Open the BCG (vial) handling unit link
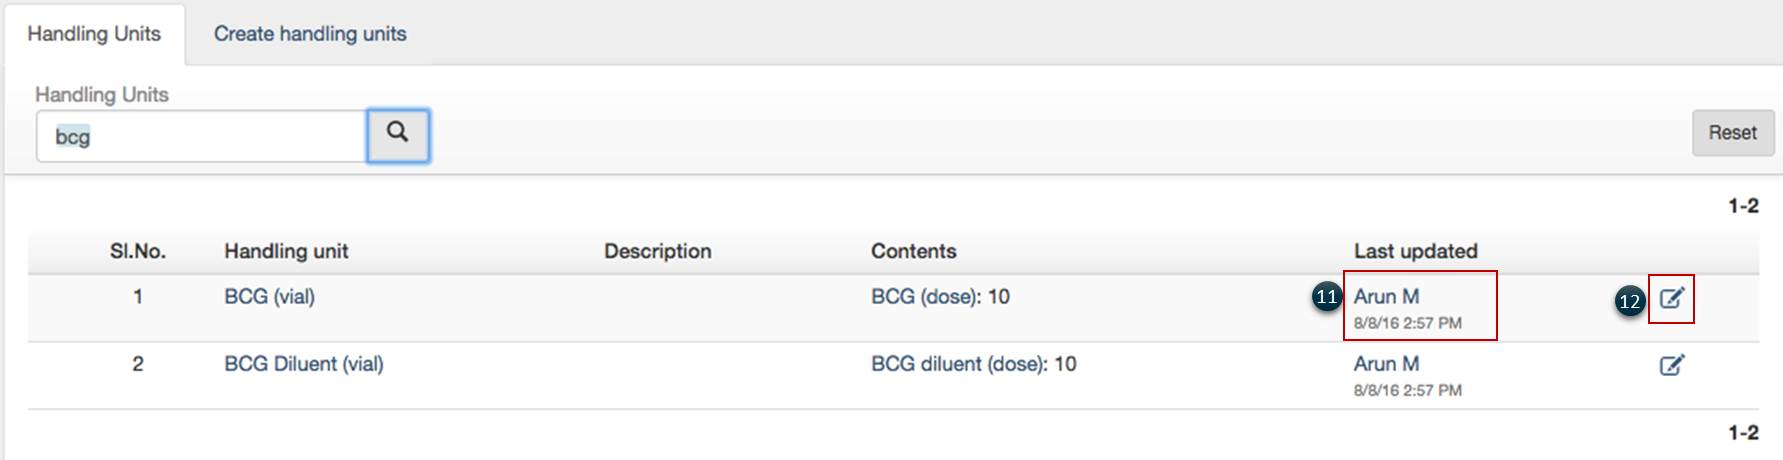Image resolution: width=1783 pixels, height=460 pixels. click(x=269, y=297)
